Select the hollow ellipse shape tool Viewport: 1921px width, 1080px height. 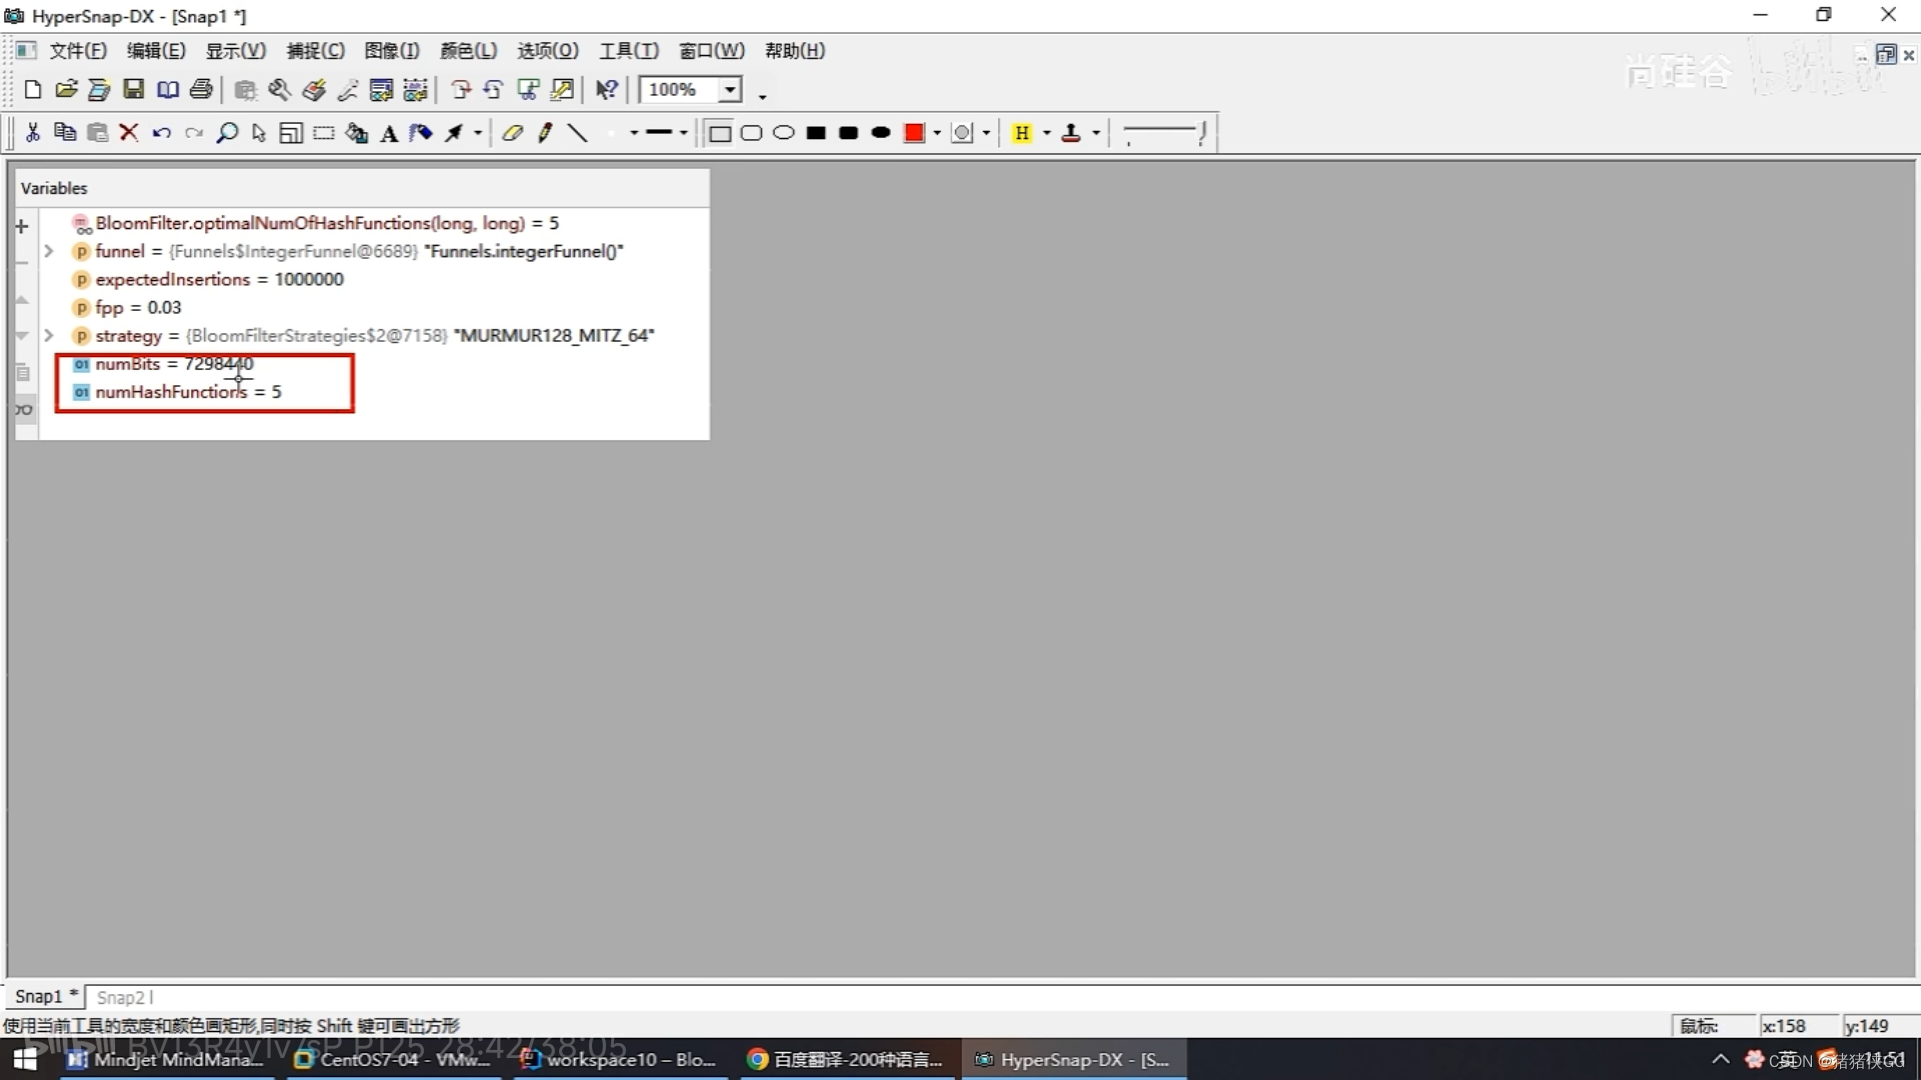pos(784,133)
